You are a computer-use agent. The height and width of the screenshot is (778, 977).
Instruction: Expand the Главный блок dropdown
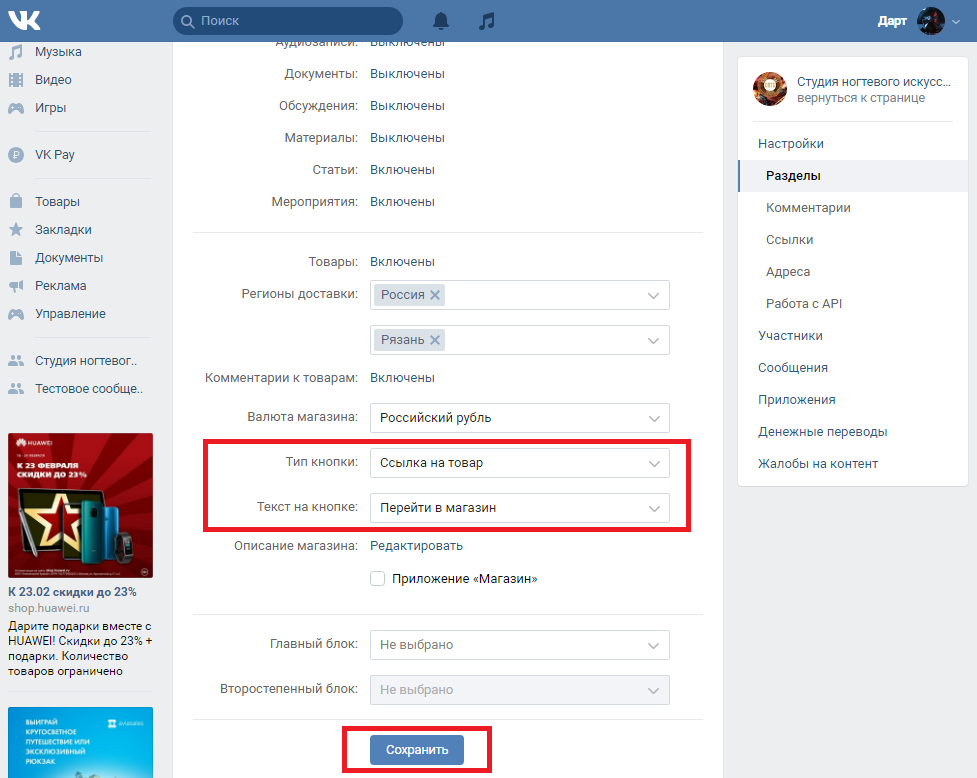519,645
